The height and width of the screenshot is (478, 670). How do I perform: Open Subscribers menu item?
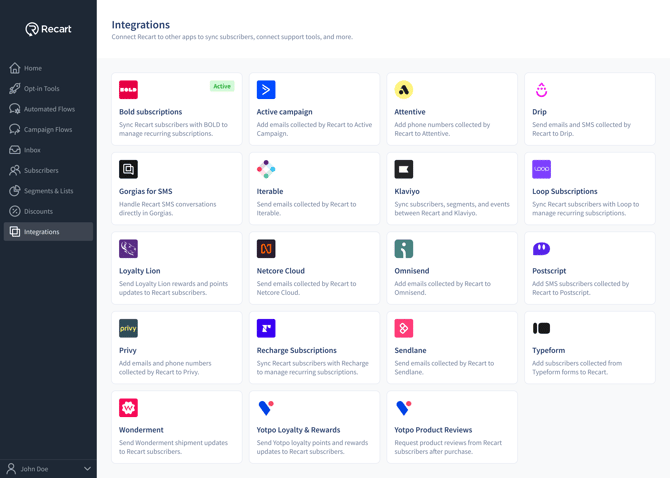coord(48,170)
